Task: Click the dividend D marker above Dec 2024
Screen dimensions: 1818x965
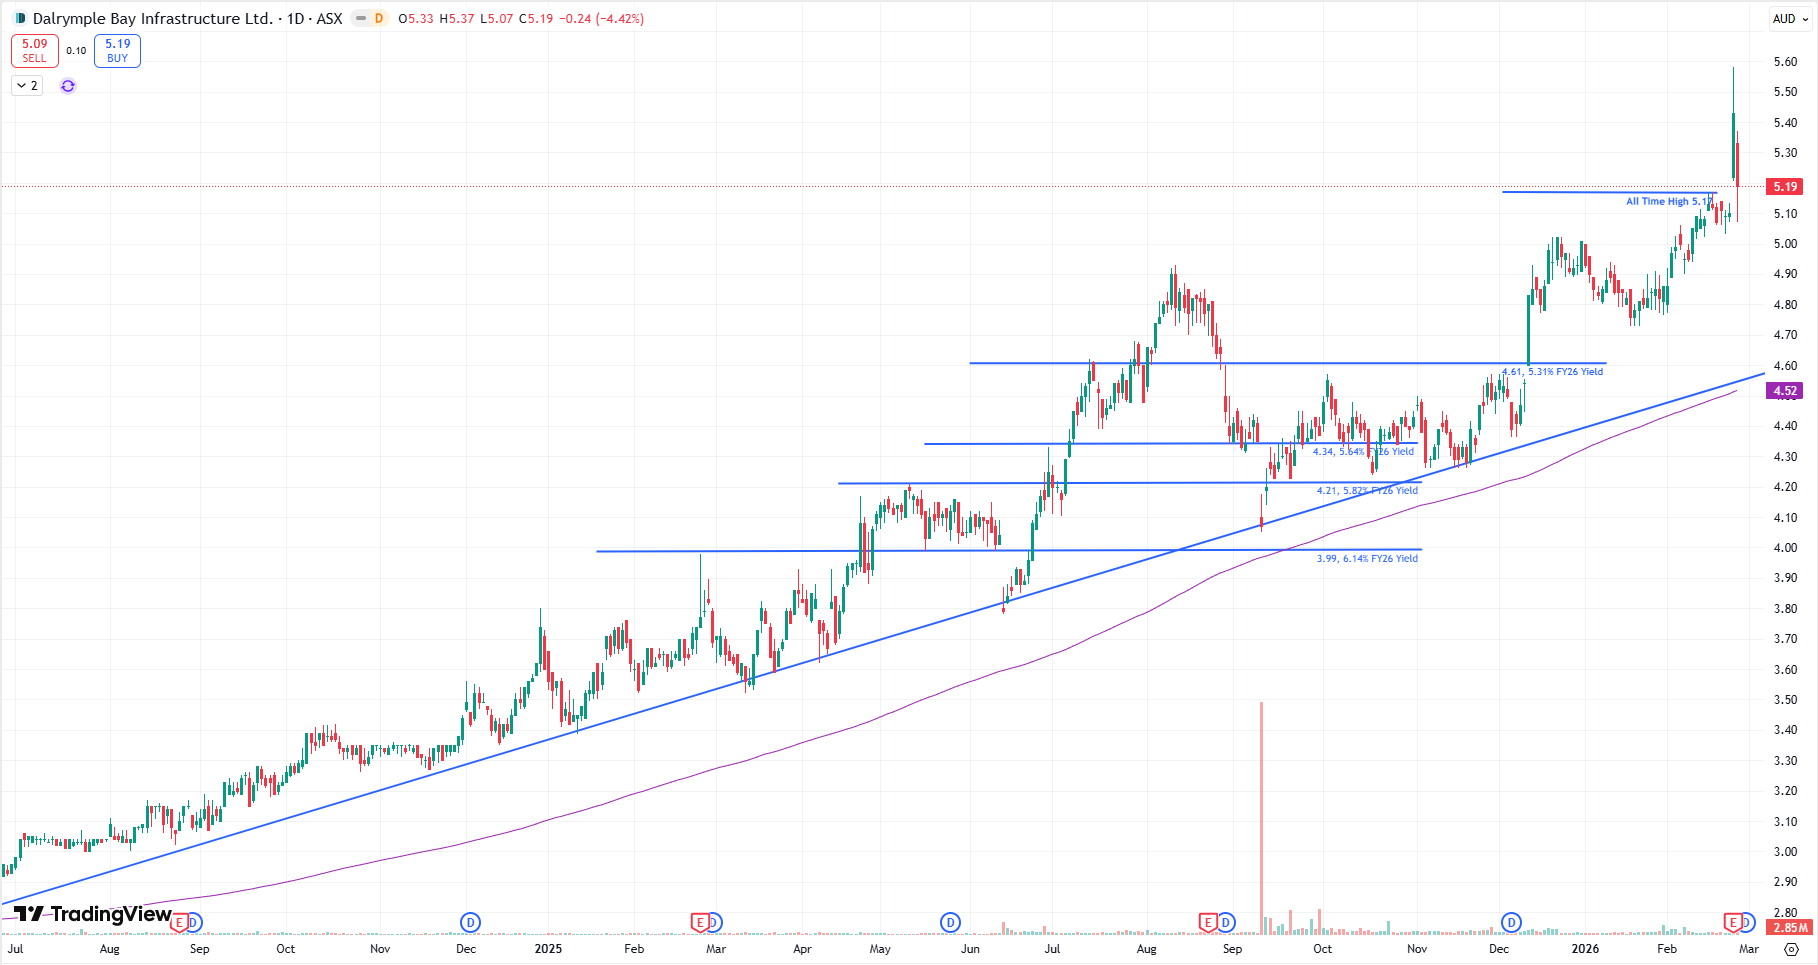Action: click(470, 922)
